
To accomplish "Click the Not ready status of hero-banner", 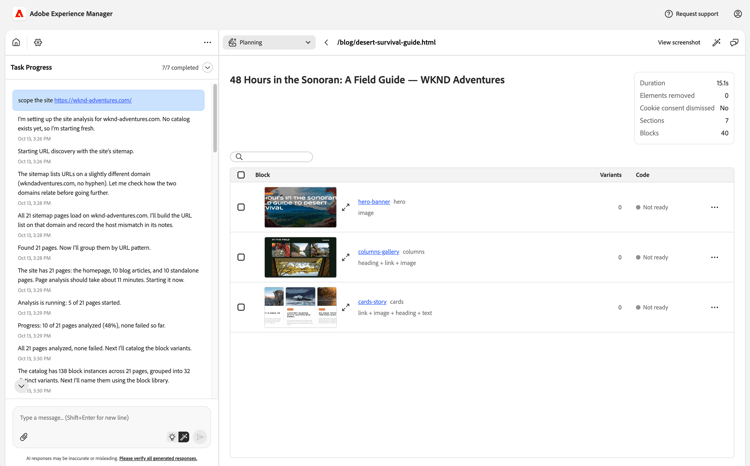I will coord(652,207).
